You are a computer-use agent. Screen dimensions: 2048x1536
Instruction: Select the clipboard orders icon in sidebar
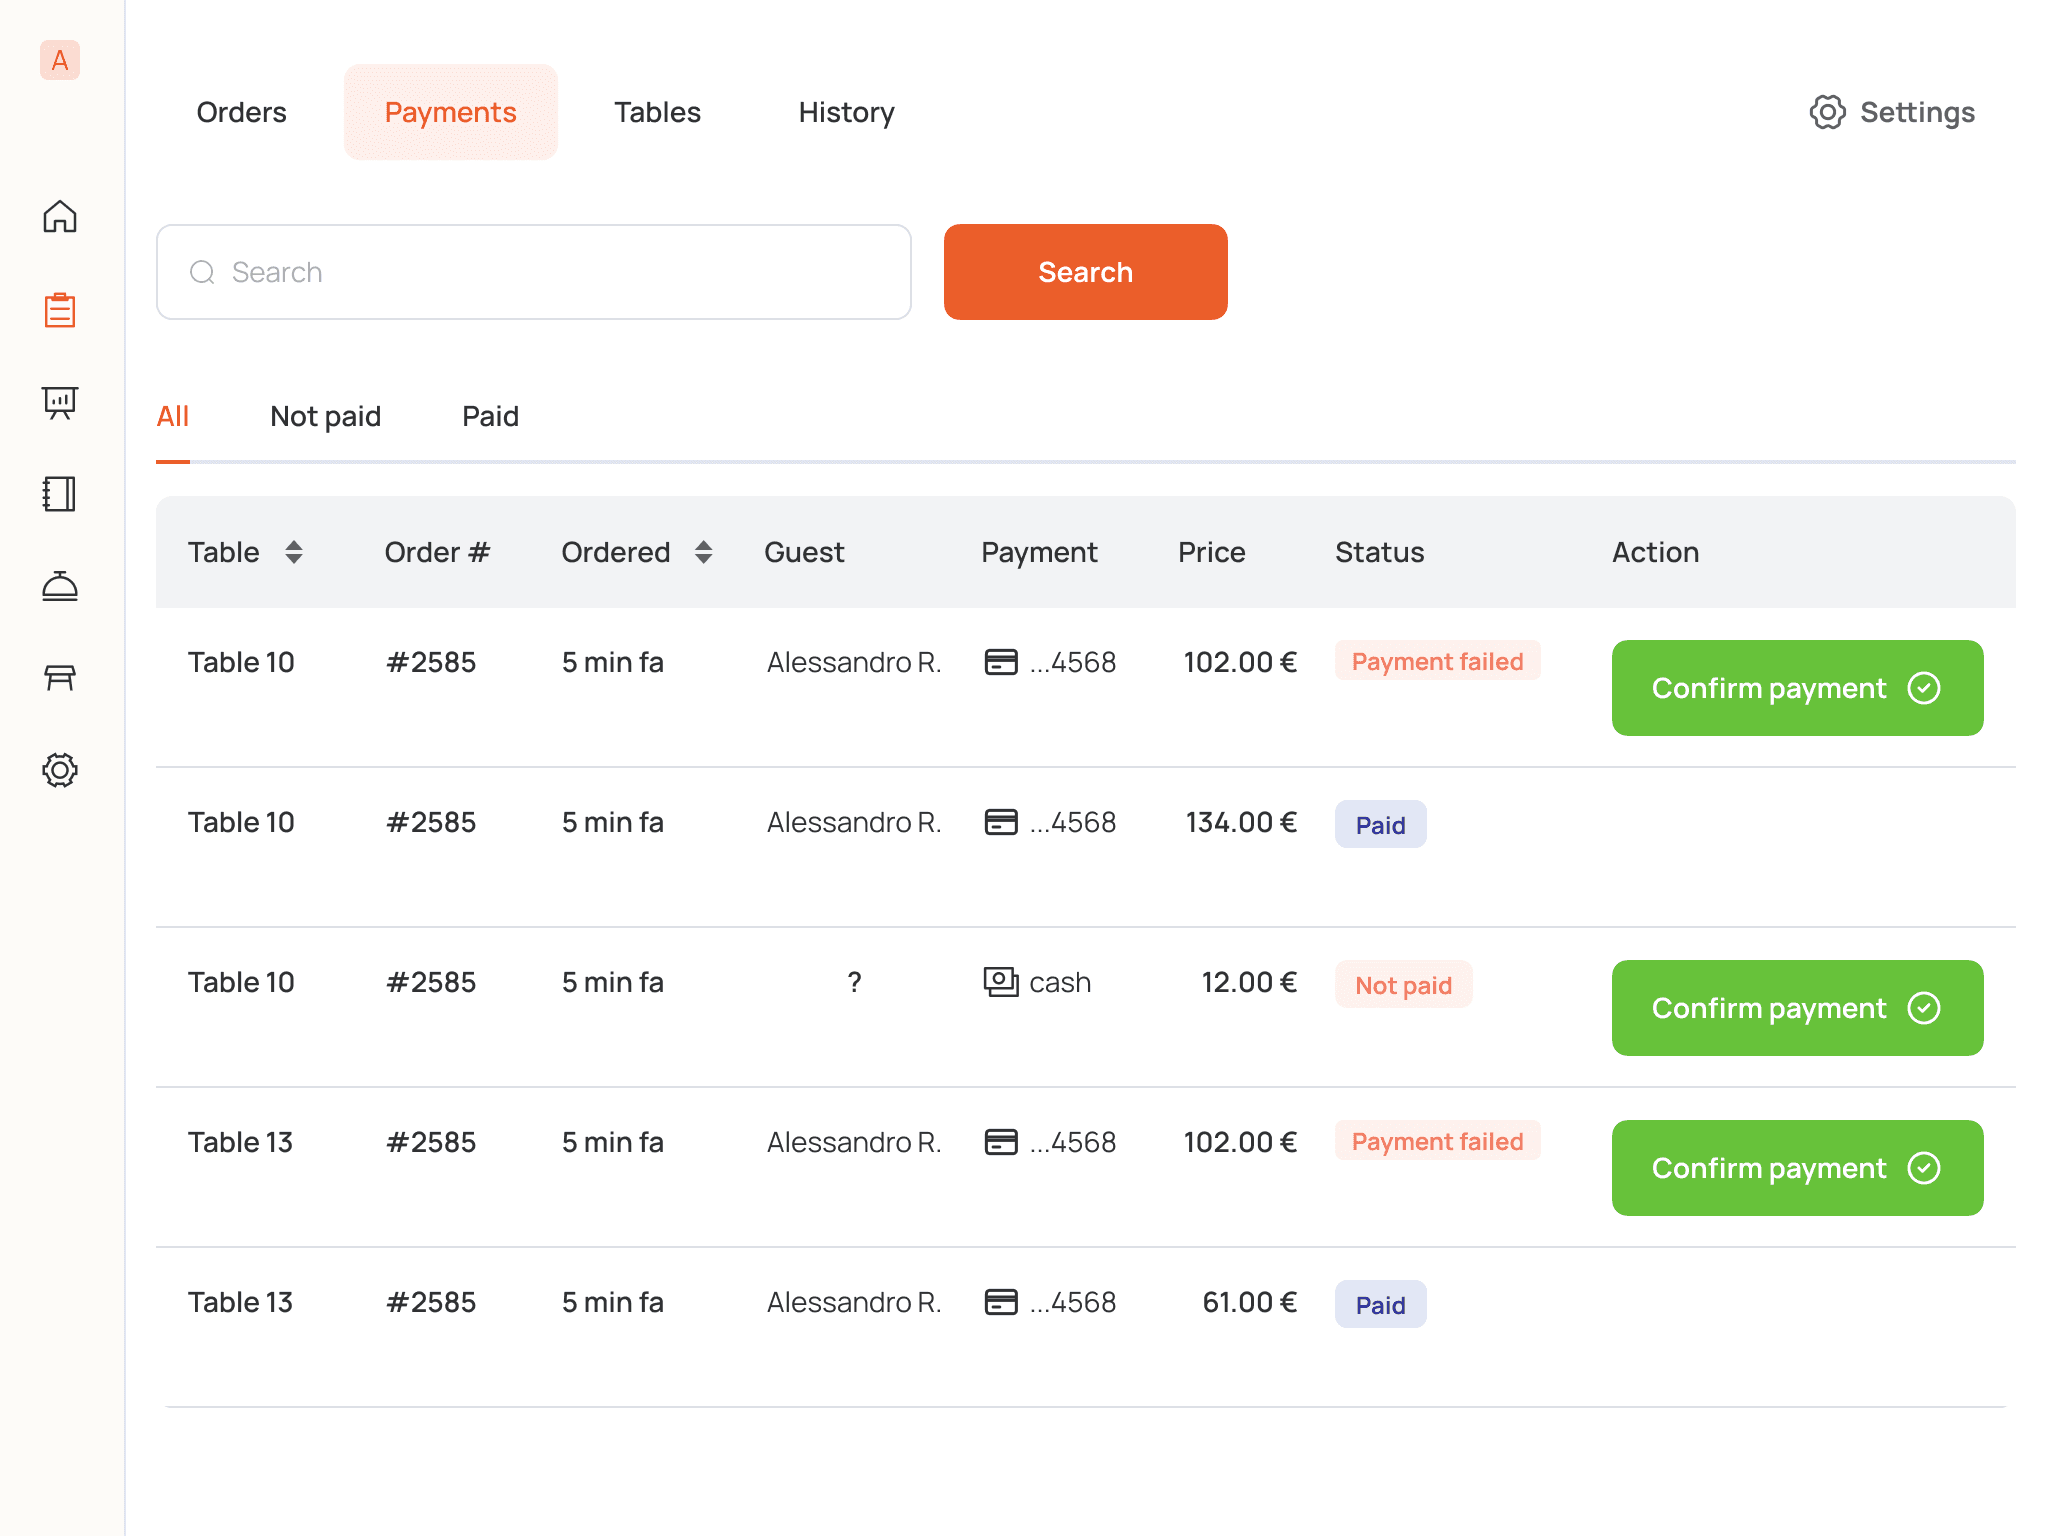pyautogui.click(x=60, y=309)
